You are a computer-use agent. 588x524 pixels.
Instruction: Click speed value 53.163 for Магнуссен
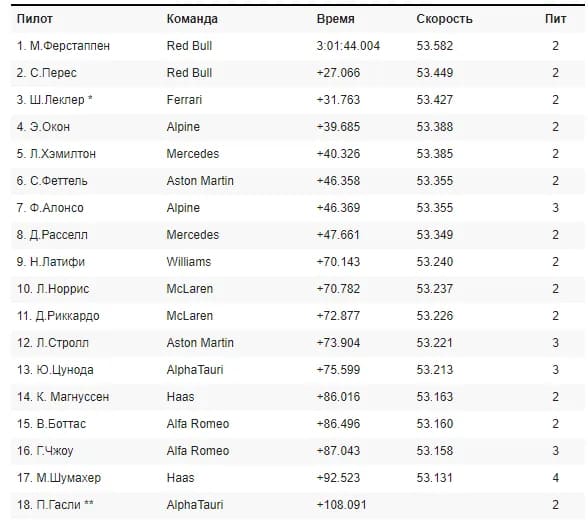point(434,397)
